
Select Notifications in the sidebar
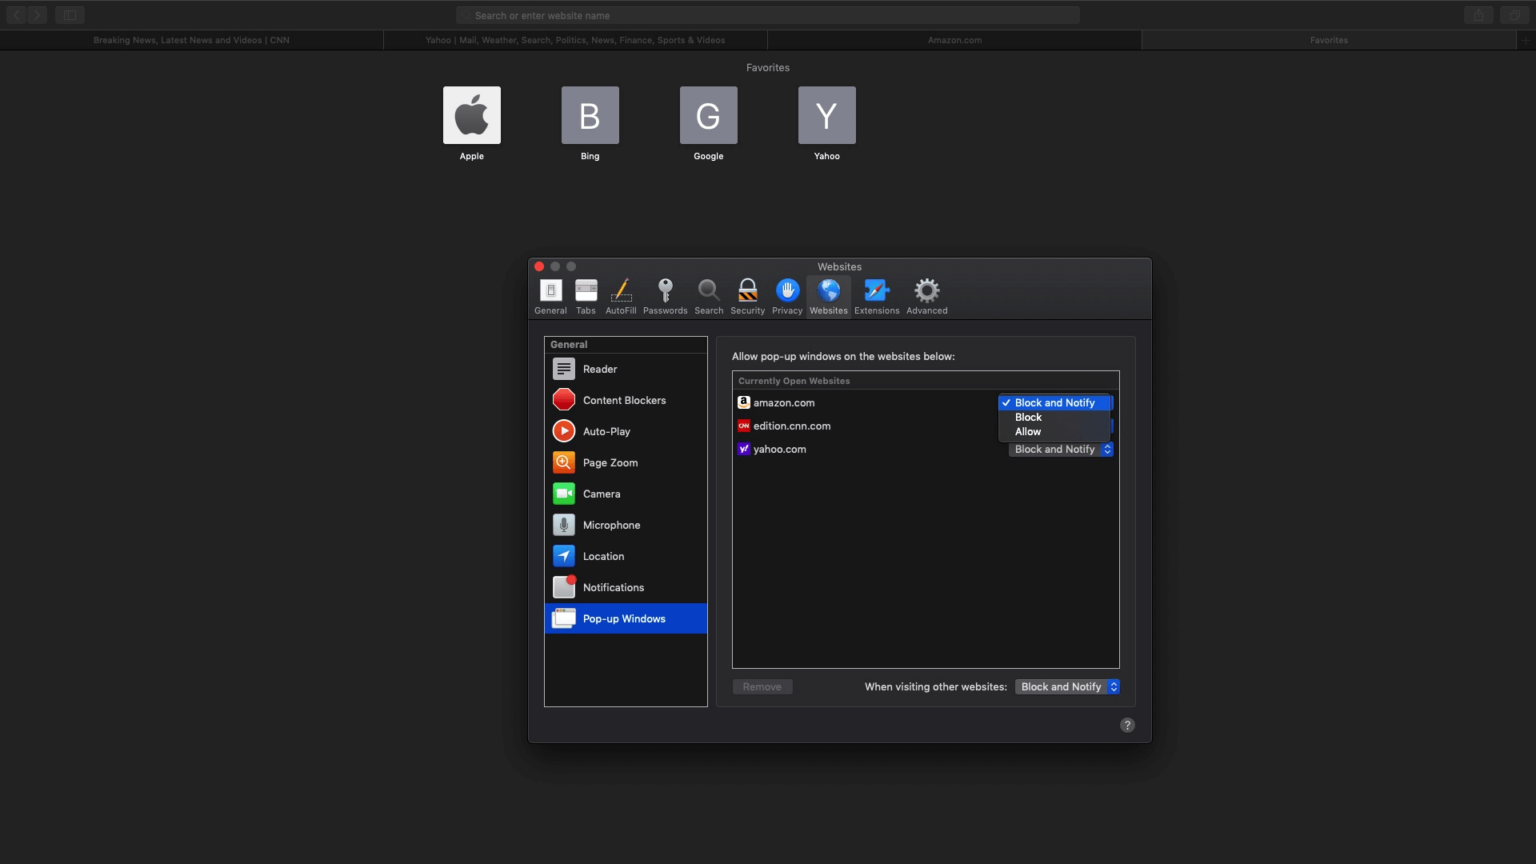[x=613, y=587]
